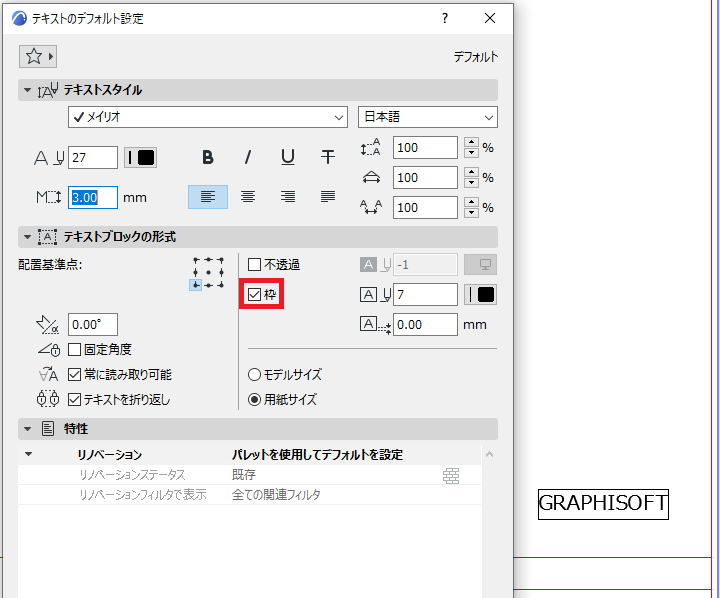Viewport: 720px width, 598px height.
Task: Click the properties list scroll up arrow
Action: coord(489,454)
